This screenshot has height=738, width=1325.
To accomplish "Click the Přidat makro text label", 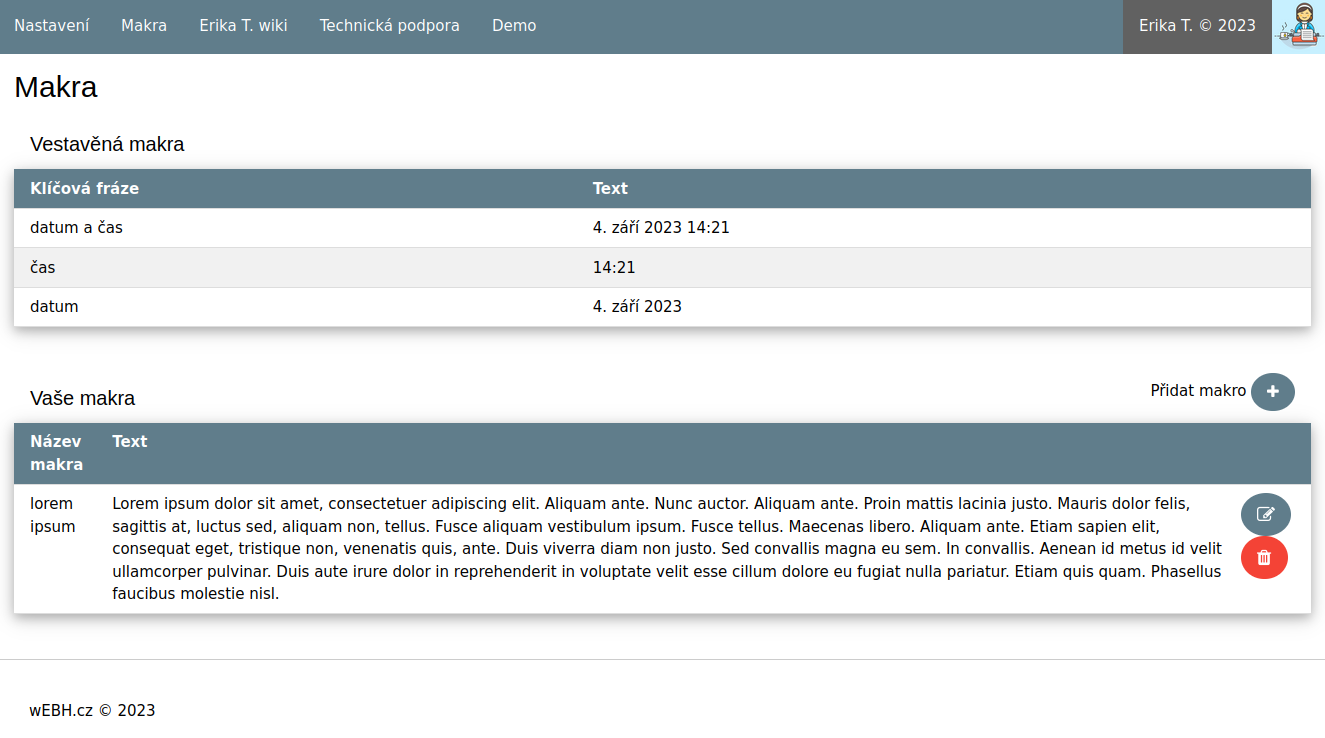I will click(x=1198, y=390).
